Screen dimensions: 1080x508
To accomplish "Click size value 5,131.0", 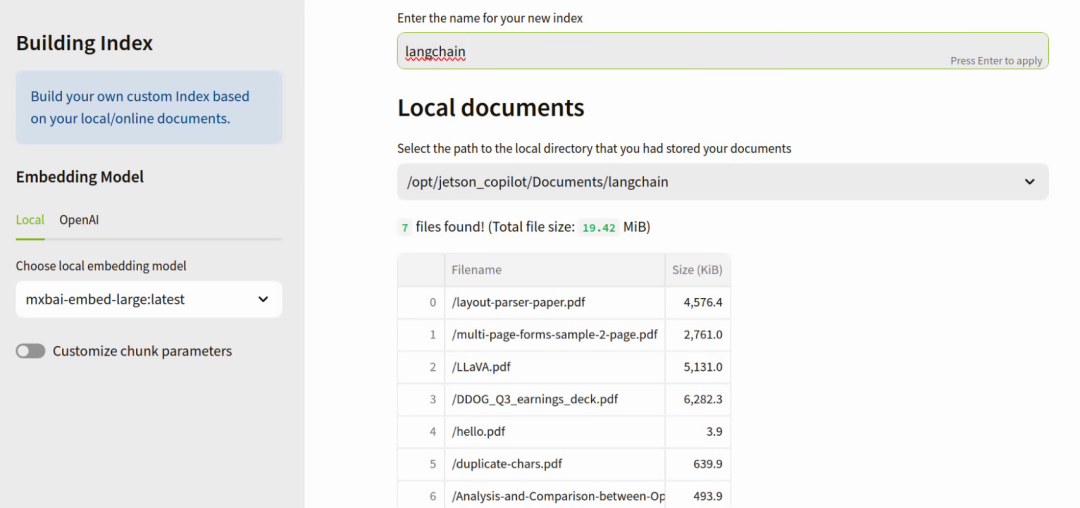I will pyautogui.click(x=697, y=367).
